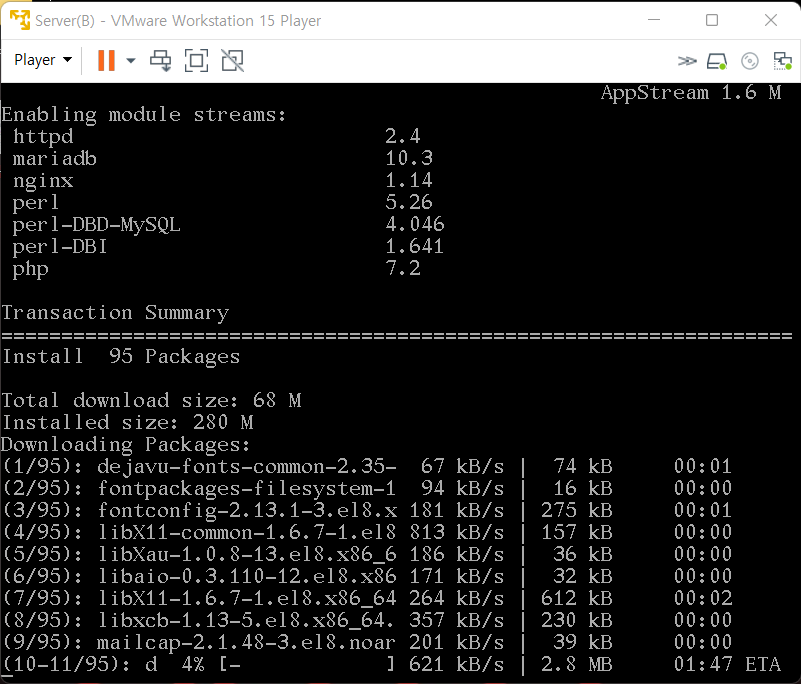The width and height of the screenshot is (801, 684).
Task: Open the Player menu
Action: (x=43, y=60)
